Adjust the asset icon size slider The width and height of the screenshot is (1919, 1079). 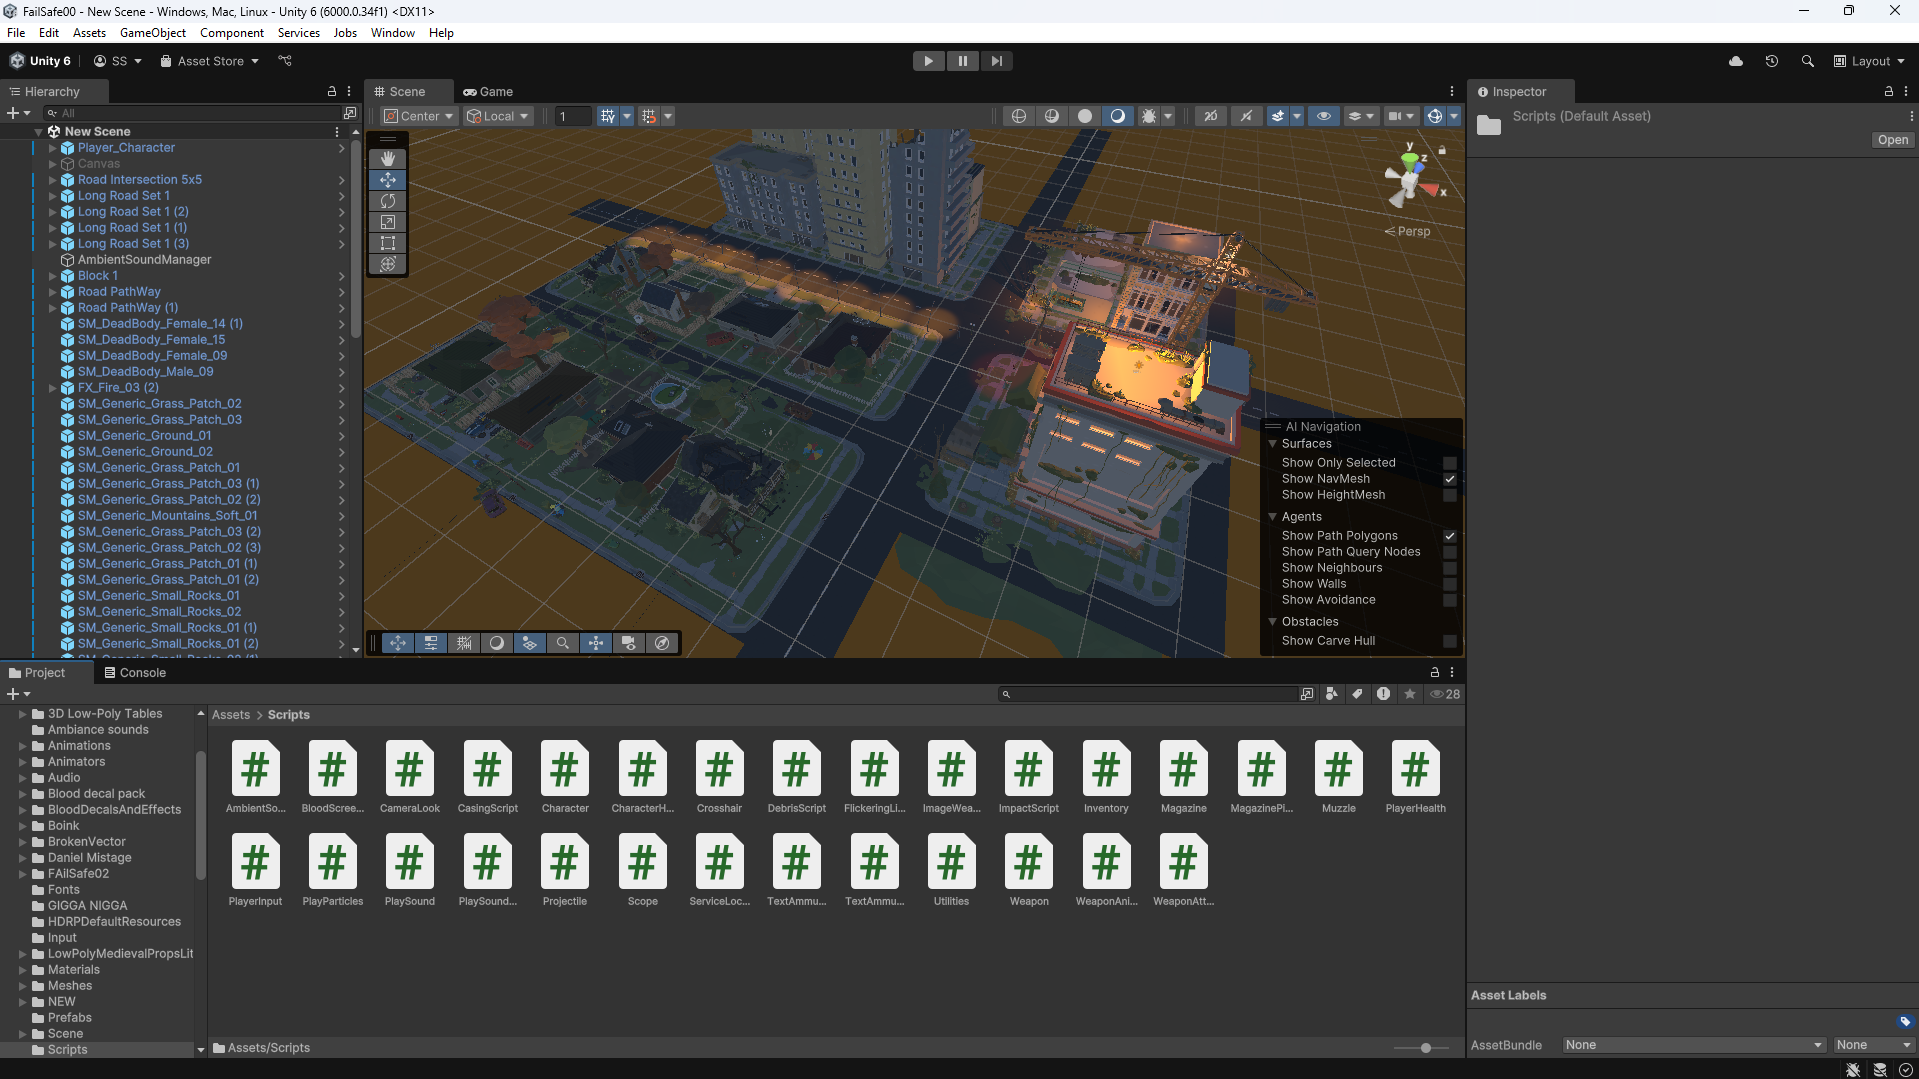pos(1425,1047)
